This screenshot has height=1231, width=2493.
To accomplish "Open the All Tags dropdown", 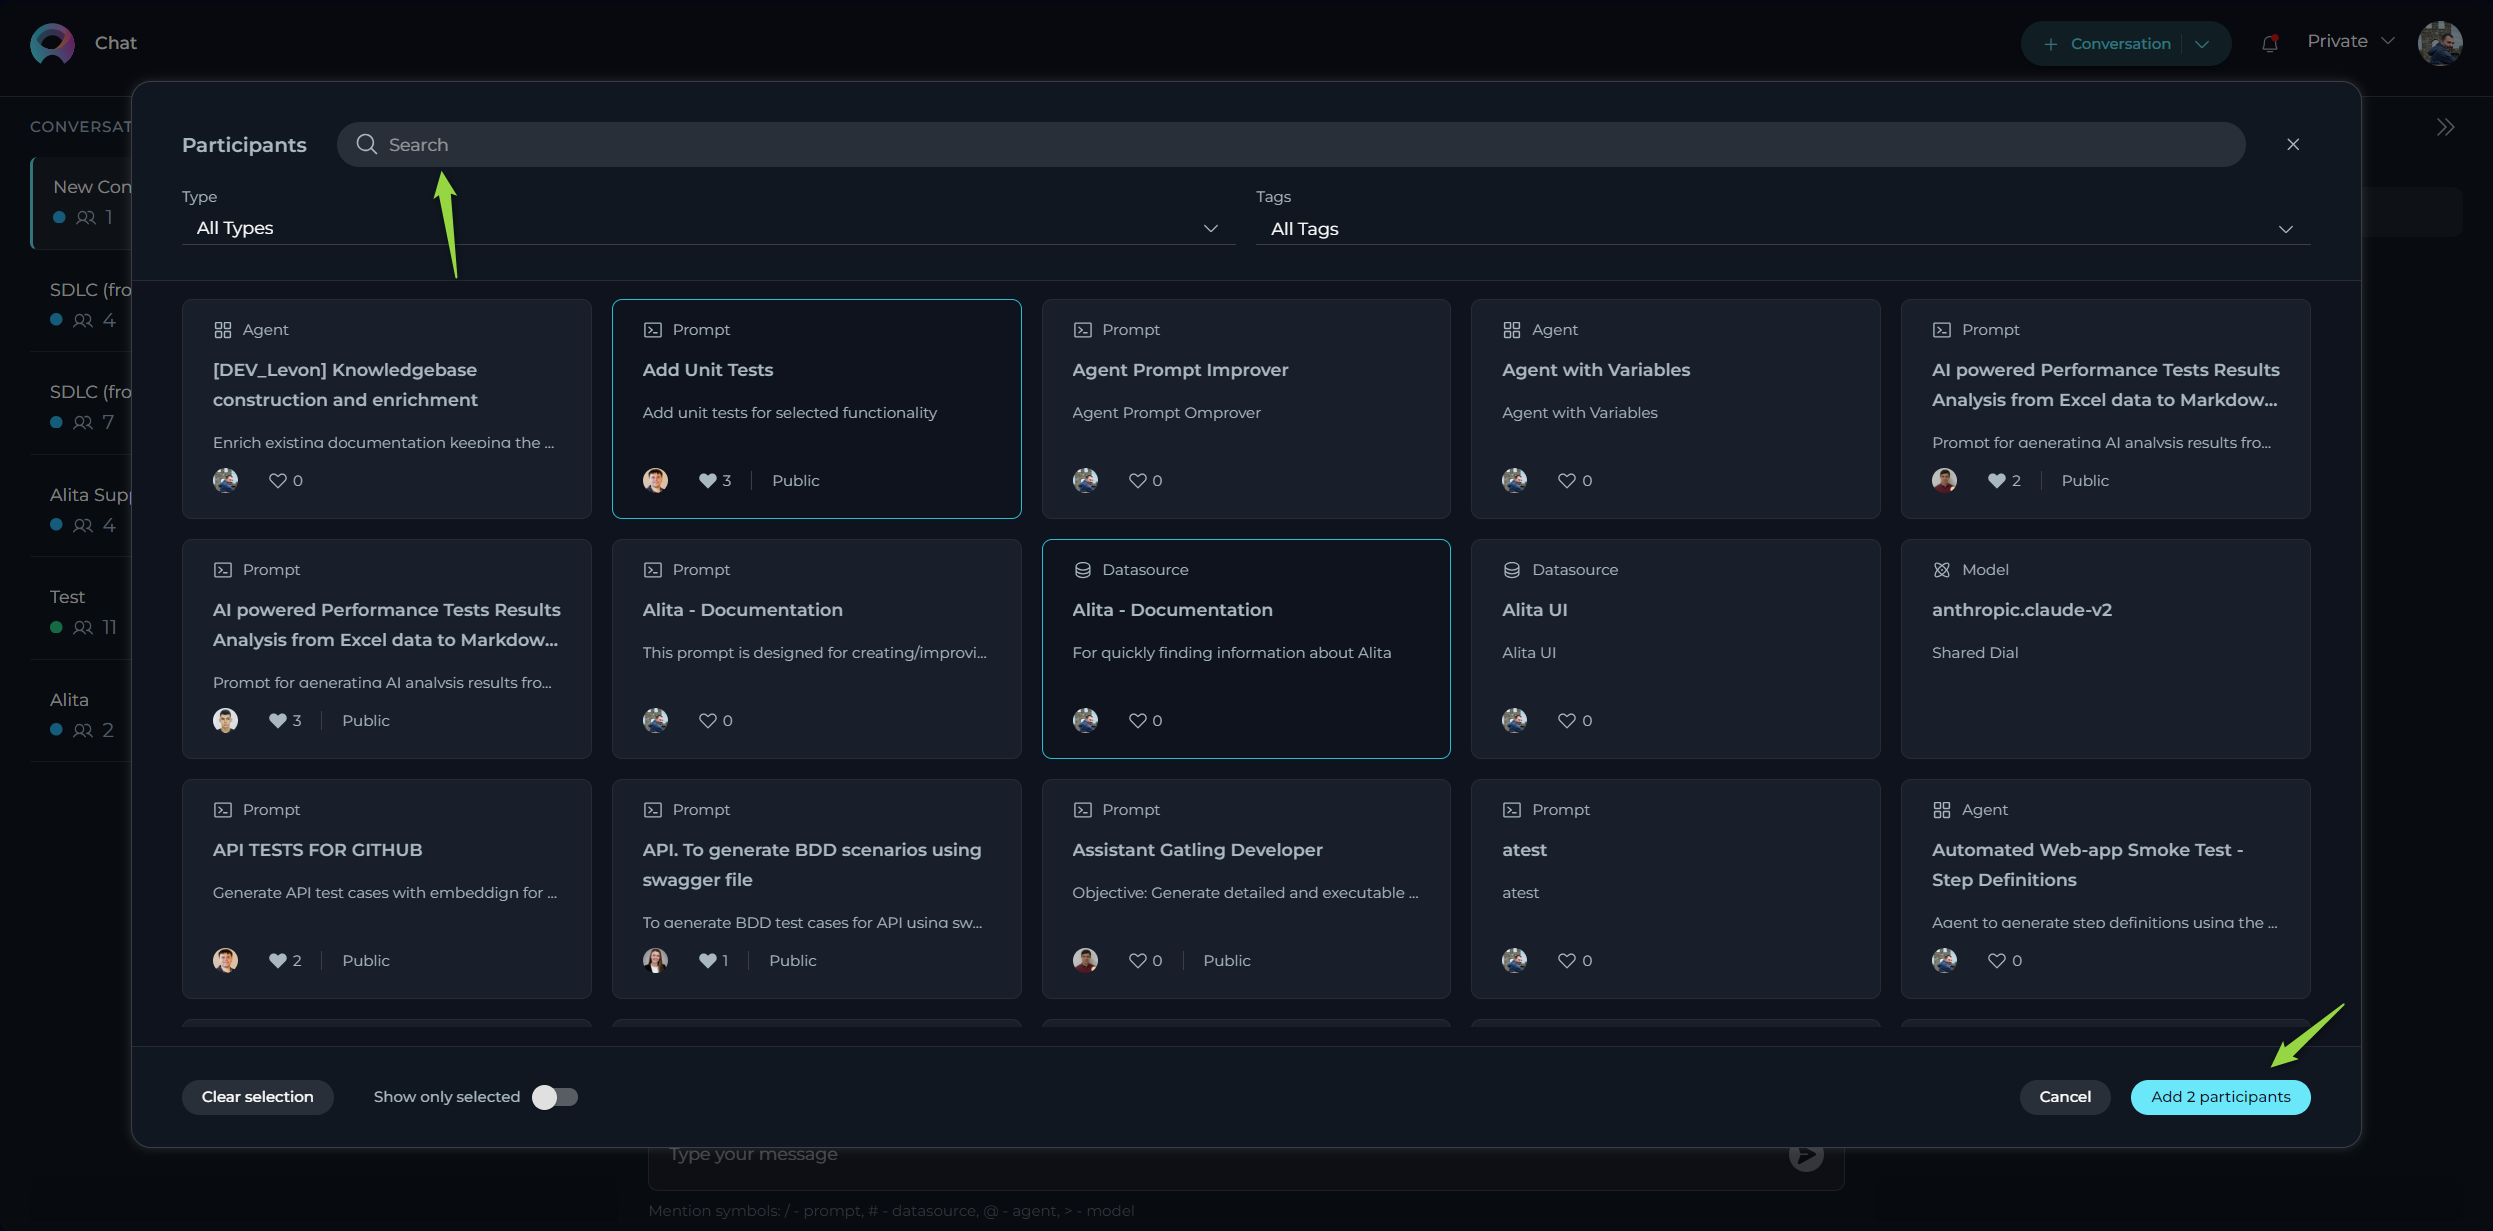I will click(1783, 228).
